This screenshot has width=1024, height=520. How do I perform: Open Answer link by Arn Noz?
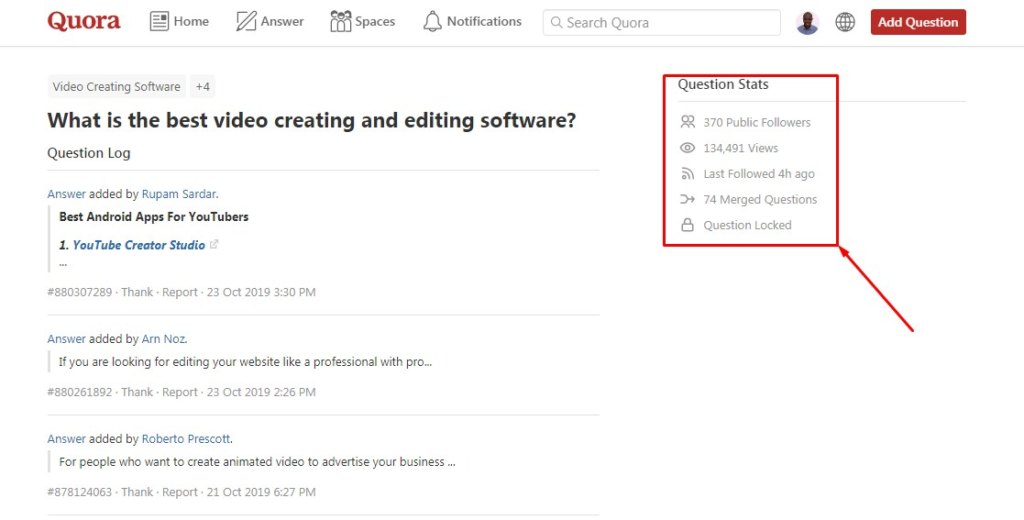(x=67, y=339)
